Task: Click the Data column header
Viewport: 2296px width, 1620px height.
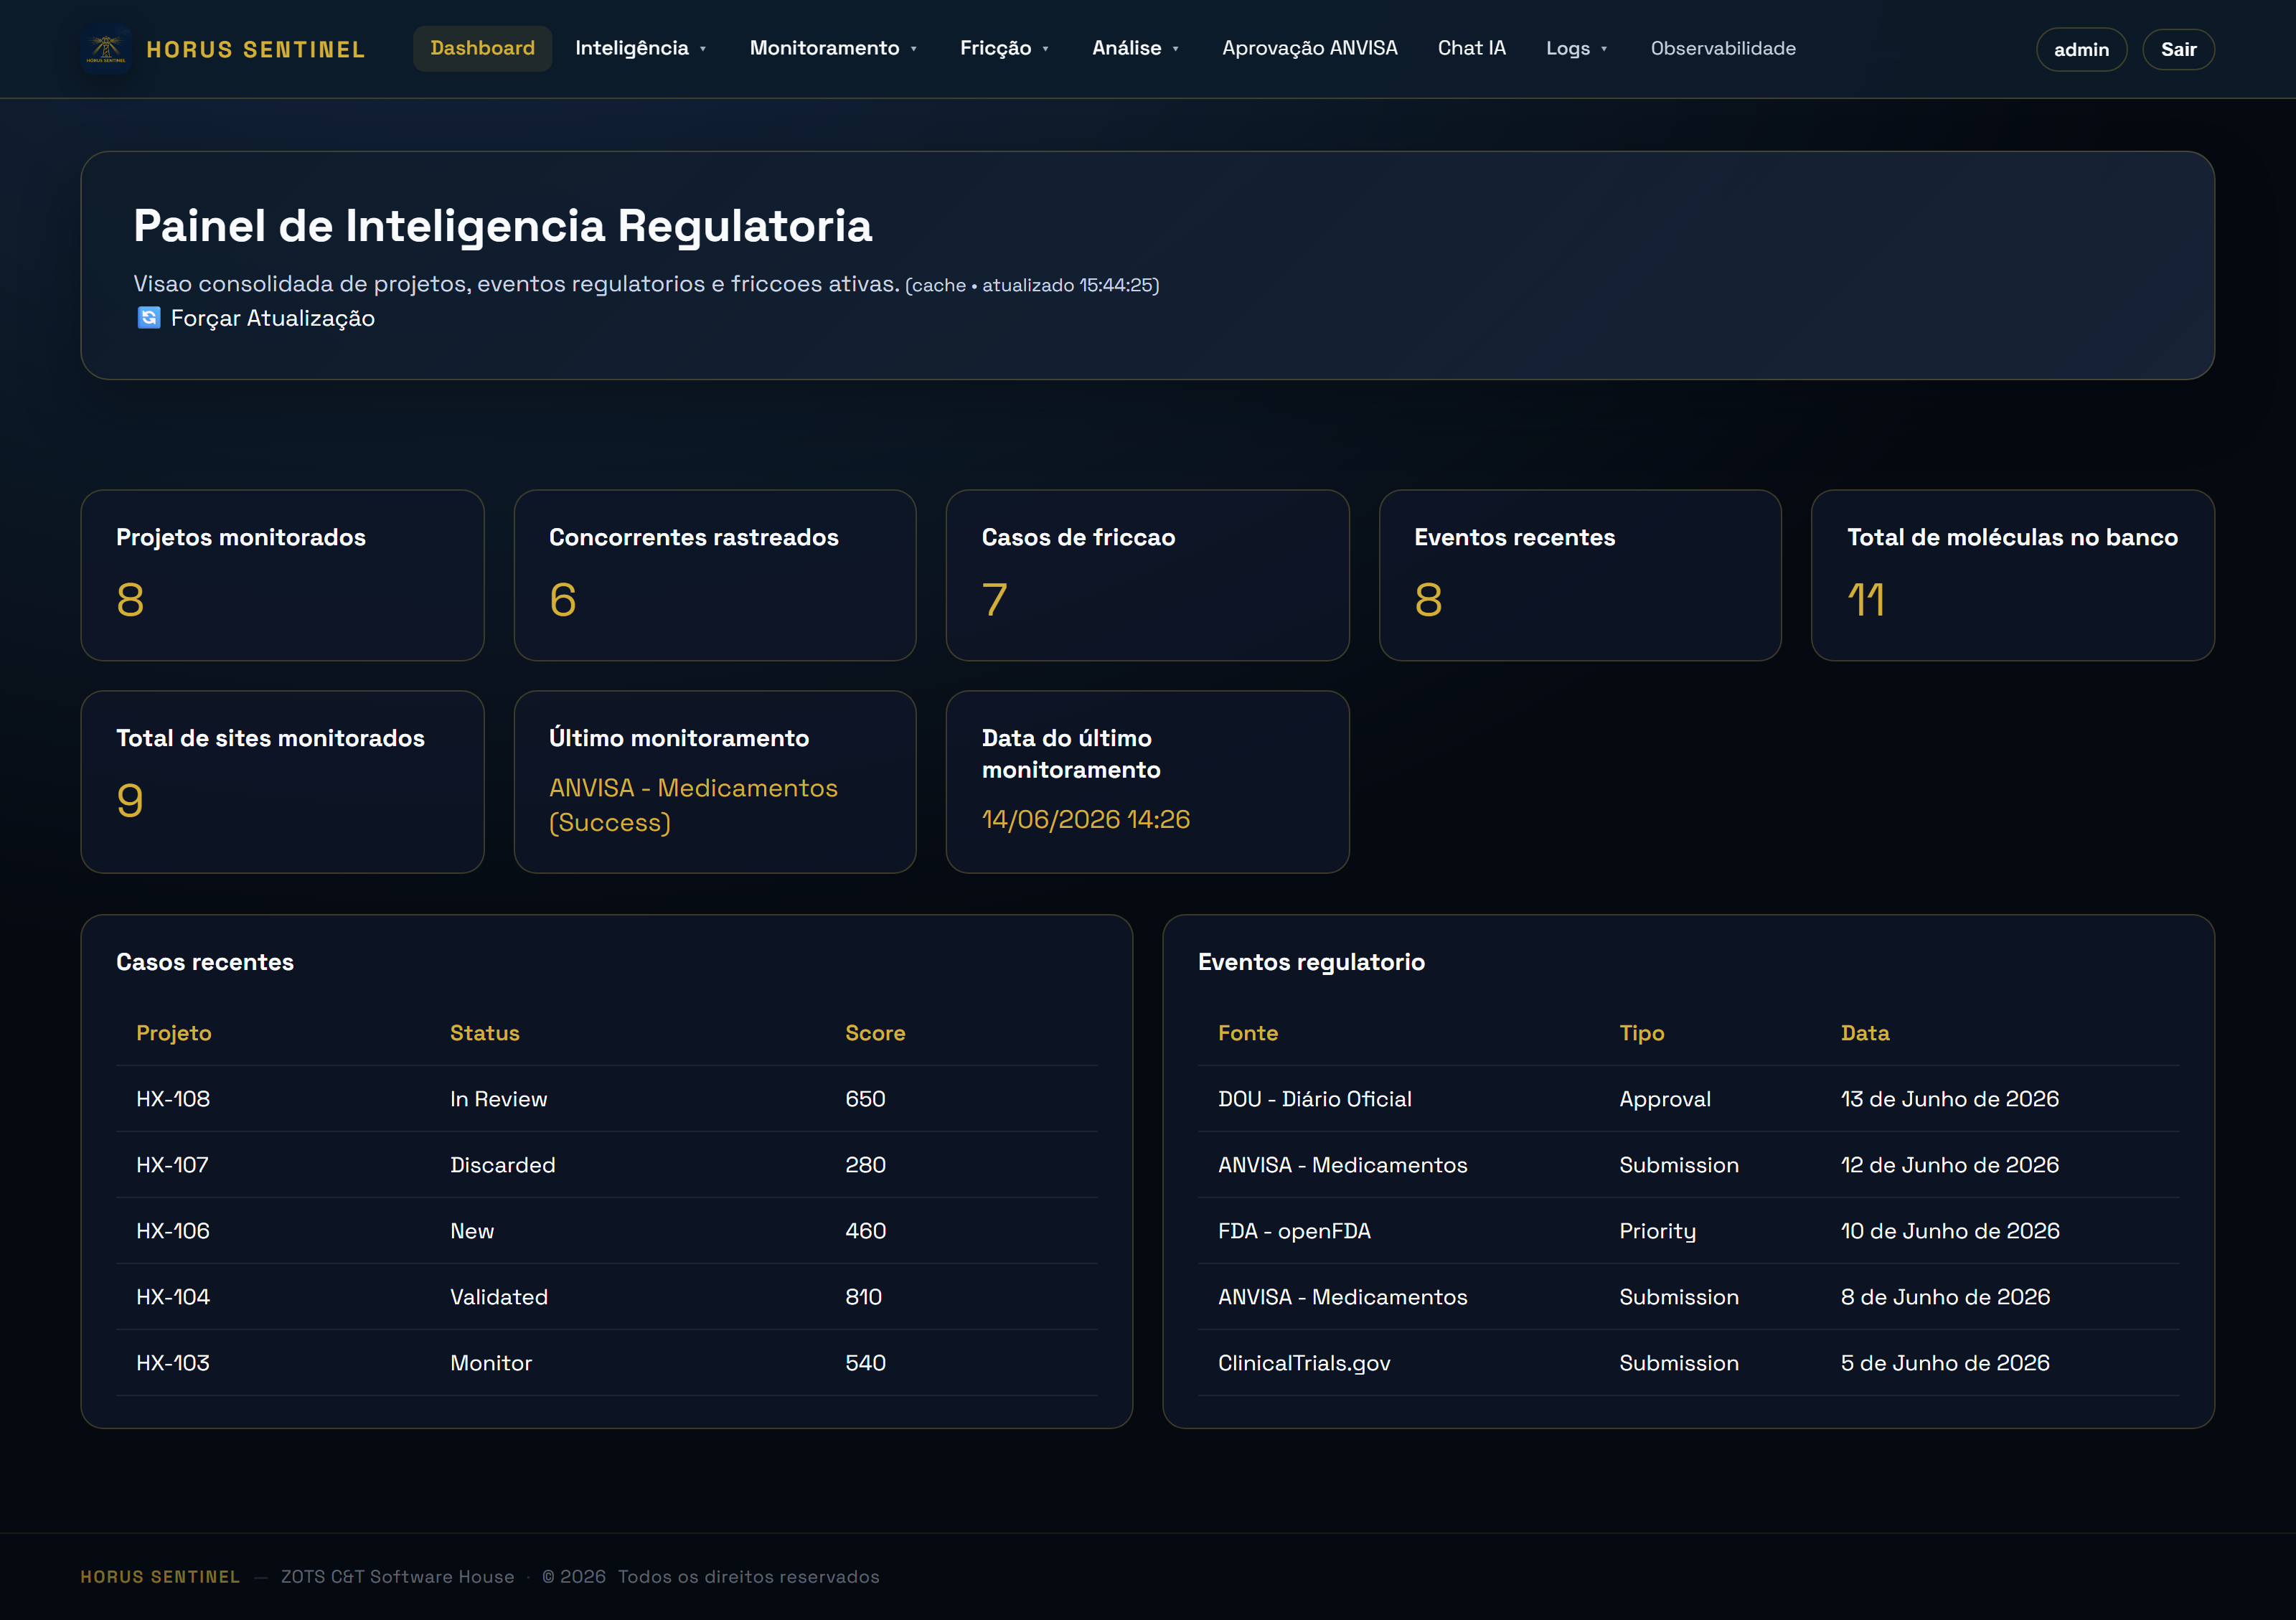Action: pos(1865,1033)
